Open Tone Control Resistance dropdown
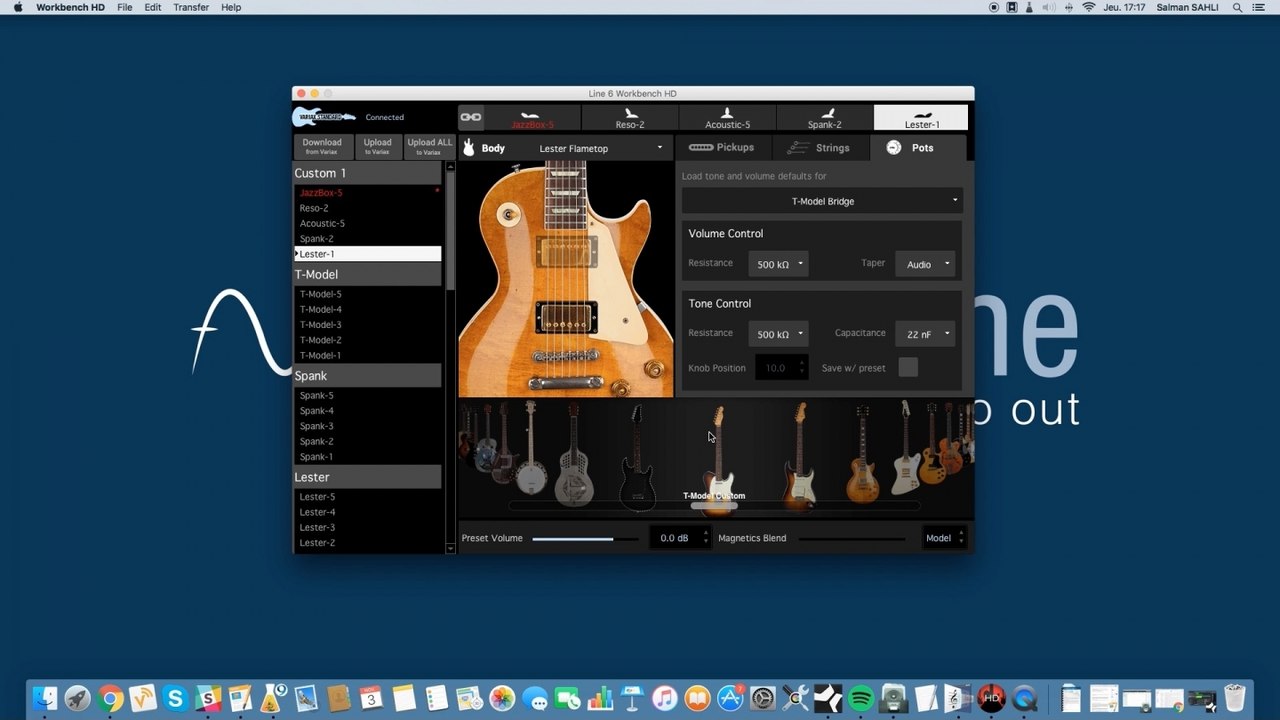Image resolution: width=1280 pixels, height=720 pixels. 778,334
